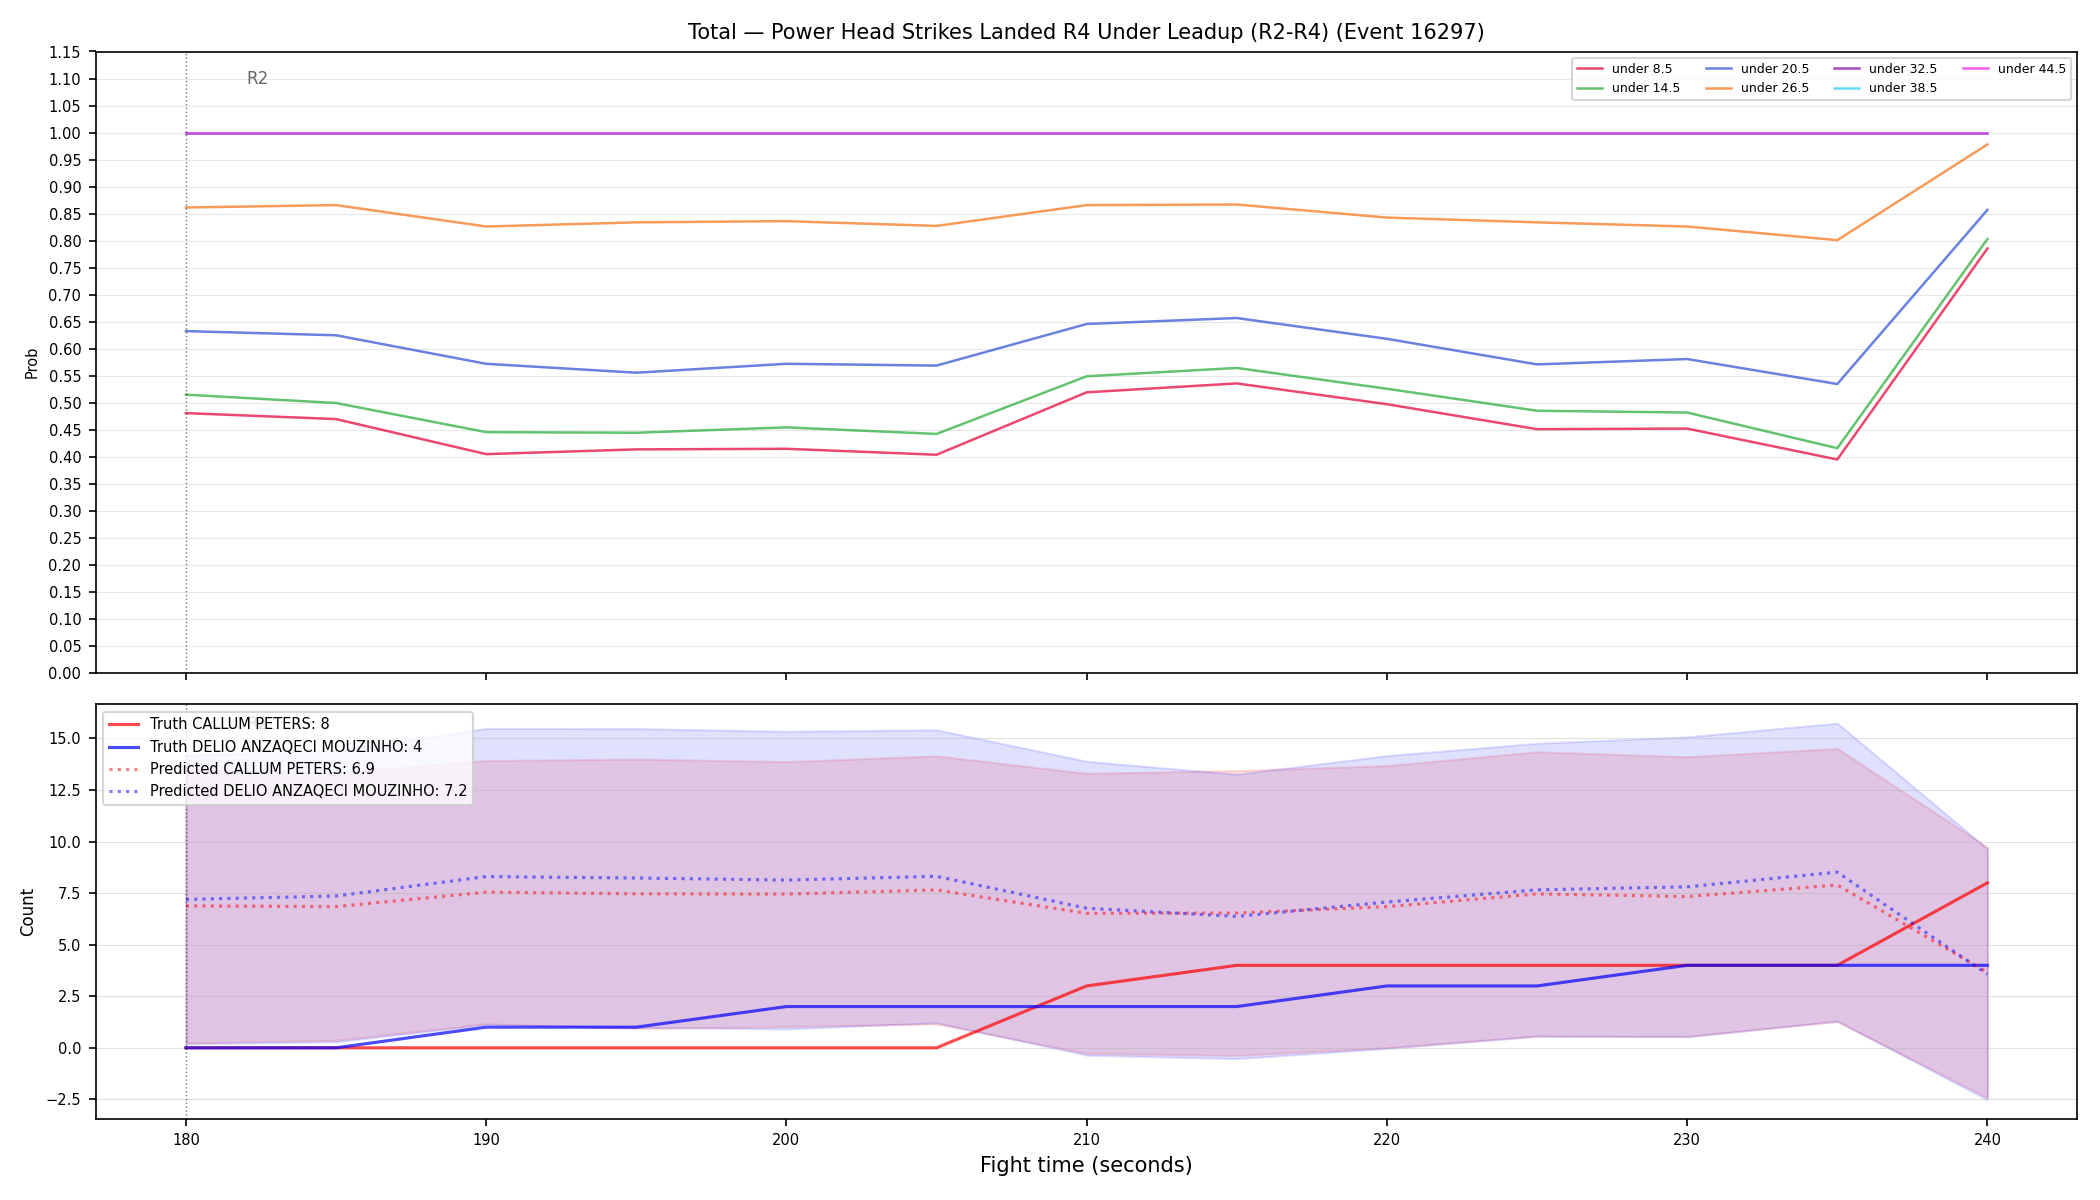Click the 15.0 tick on Count axis
Viewport: 2100px width, 1200px height.
click(66, 738)
